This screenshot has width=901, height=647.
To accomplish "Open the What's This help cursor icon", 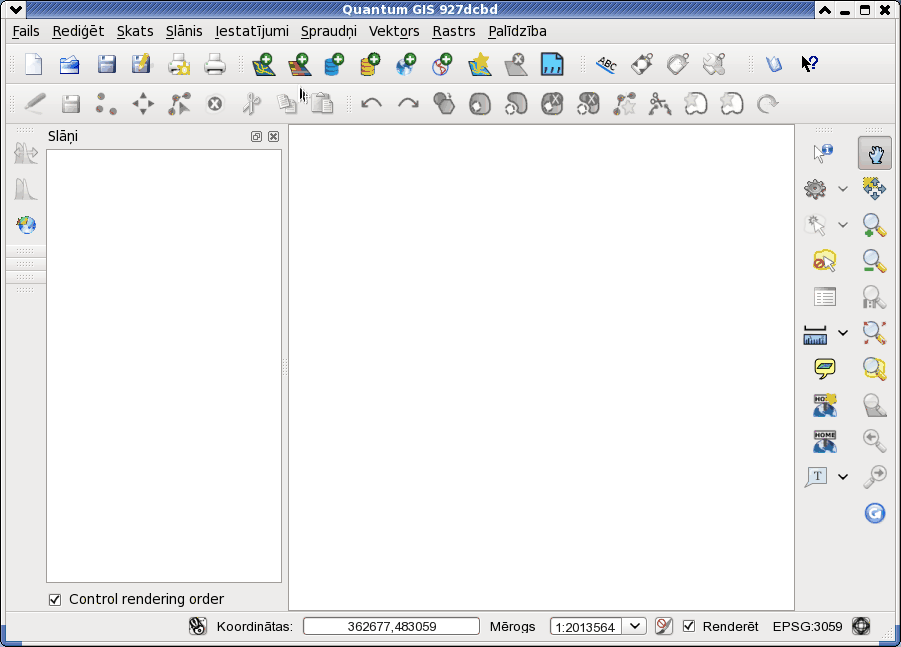I will click(x=810, y=63).
